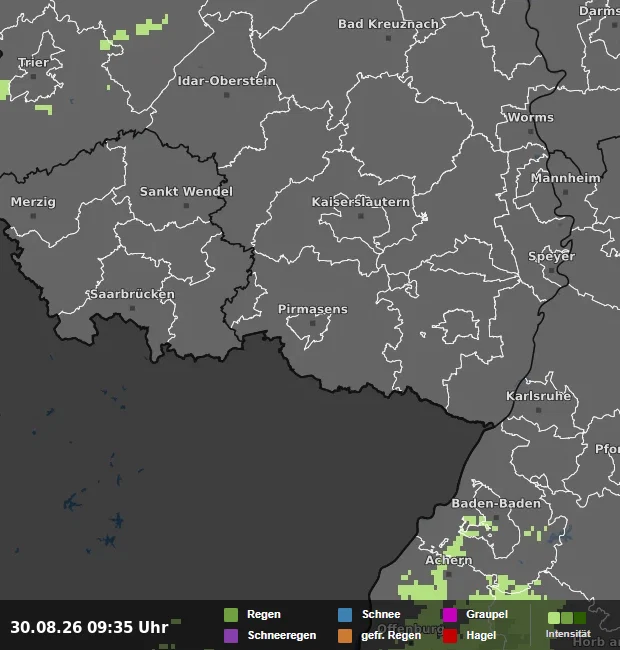Click the Merzig city marker

[33, 216]
